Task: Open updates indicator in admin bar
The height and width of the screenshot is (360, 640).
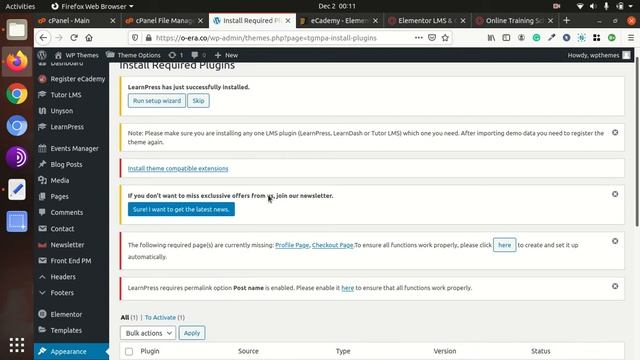Action: [176, 55]
